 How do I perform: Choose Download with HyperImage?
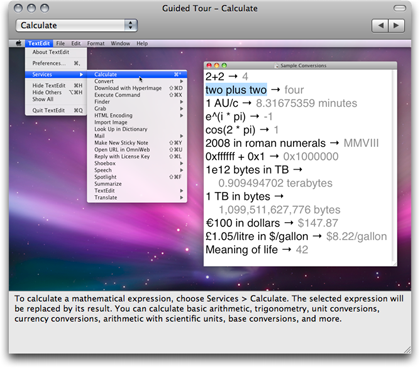(x=137, y=88)
